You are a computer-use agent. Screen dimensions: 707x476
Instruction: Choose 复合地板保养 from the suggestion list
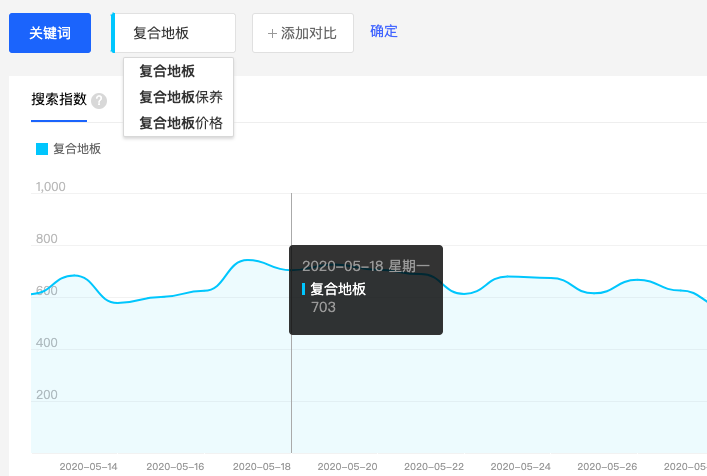[180, 97]
